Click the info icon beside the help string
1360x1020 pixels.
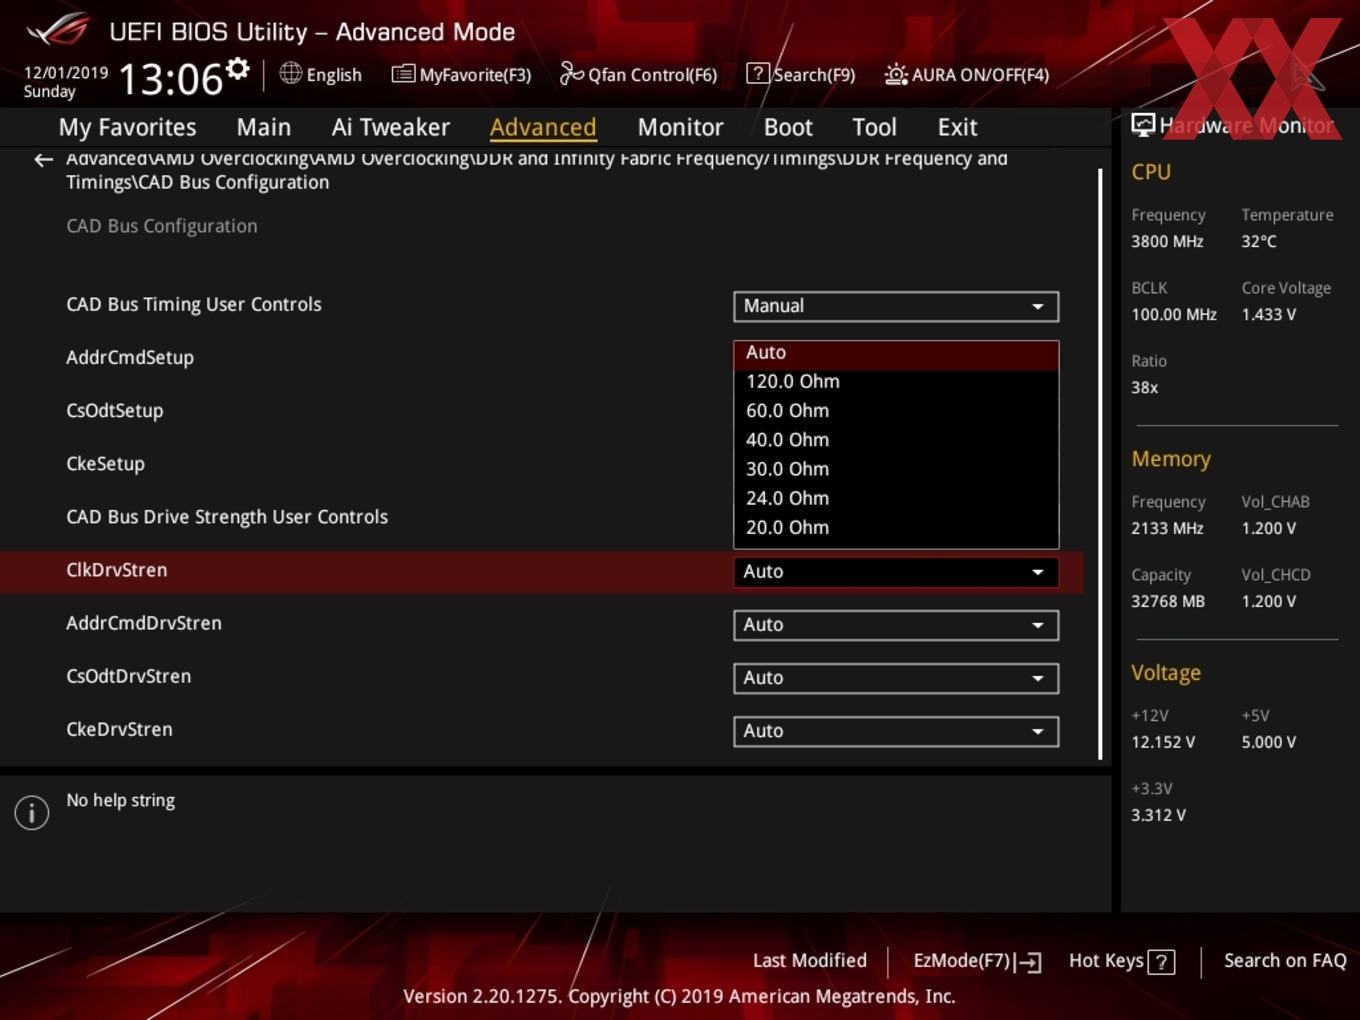(x=32, y=813)
